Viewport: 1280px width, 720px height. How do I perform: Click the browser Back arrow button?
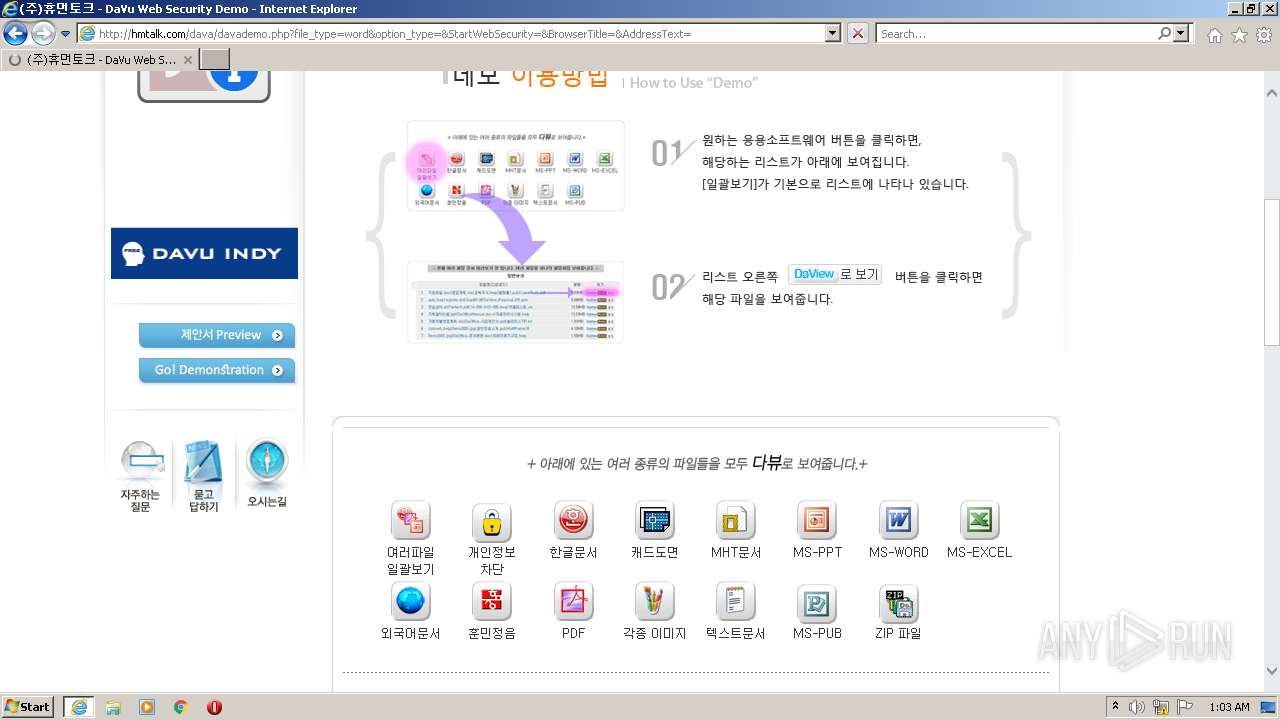coord(15,34)
